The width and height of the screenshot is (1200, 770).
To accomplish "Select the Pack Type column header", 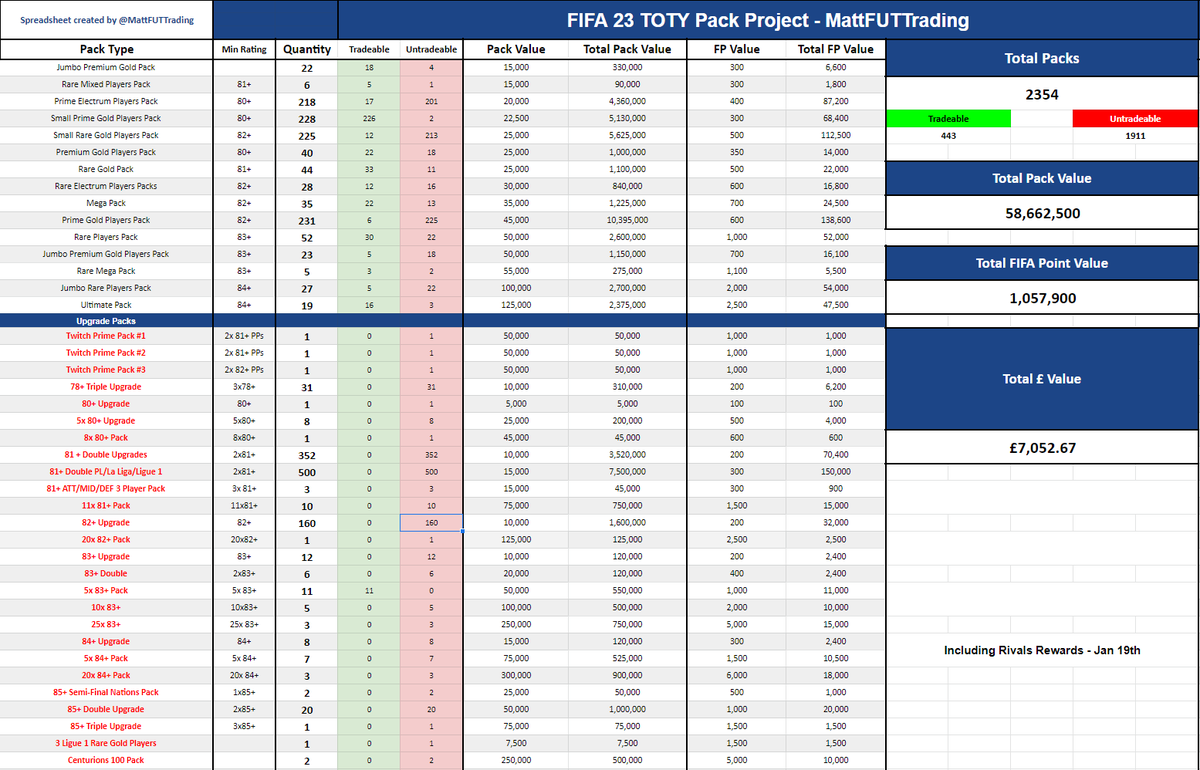I will 106,49.
